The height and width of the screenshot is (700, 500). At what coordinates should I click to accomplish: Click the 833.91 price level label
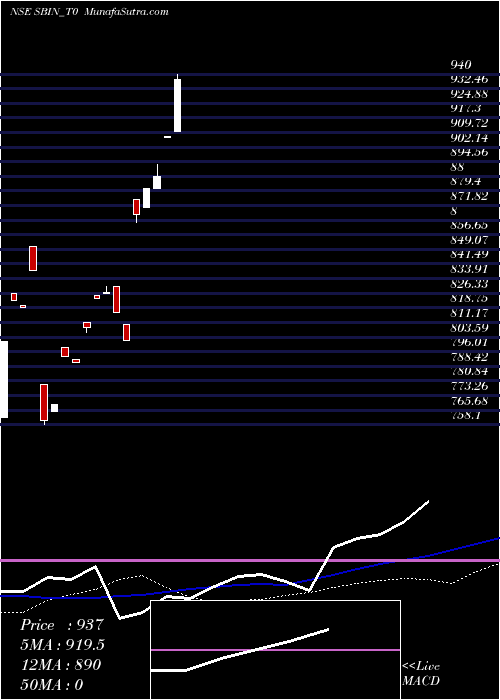click(469, 269)
